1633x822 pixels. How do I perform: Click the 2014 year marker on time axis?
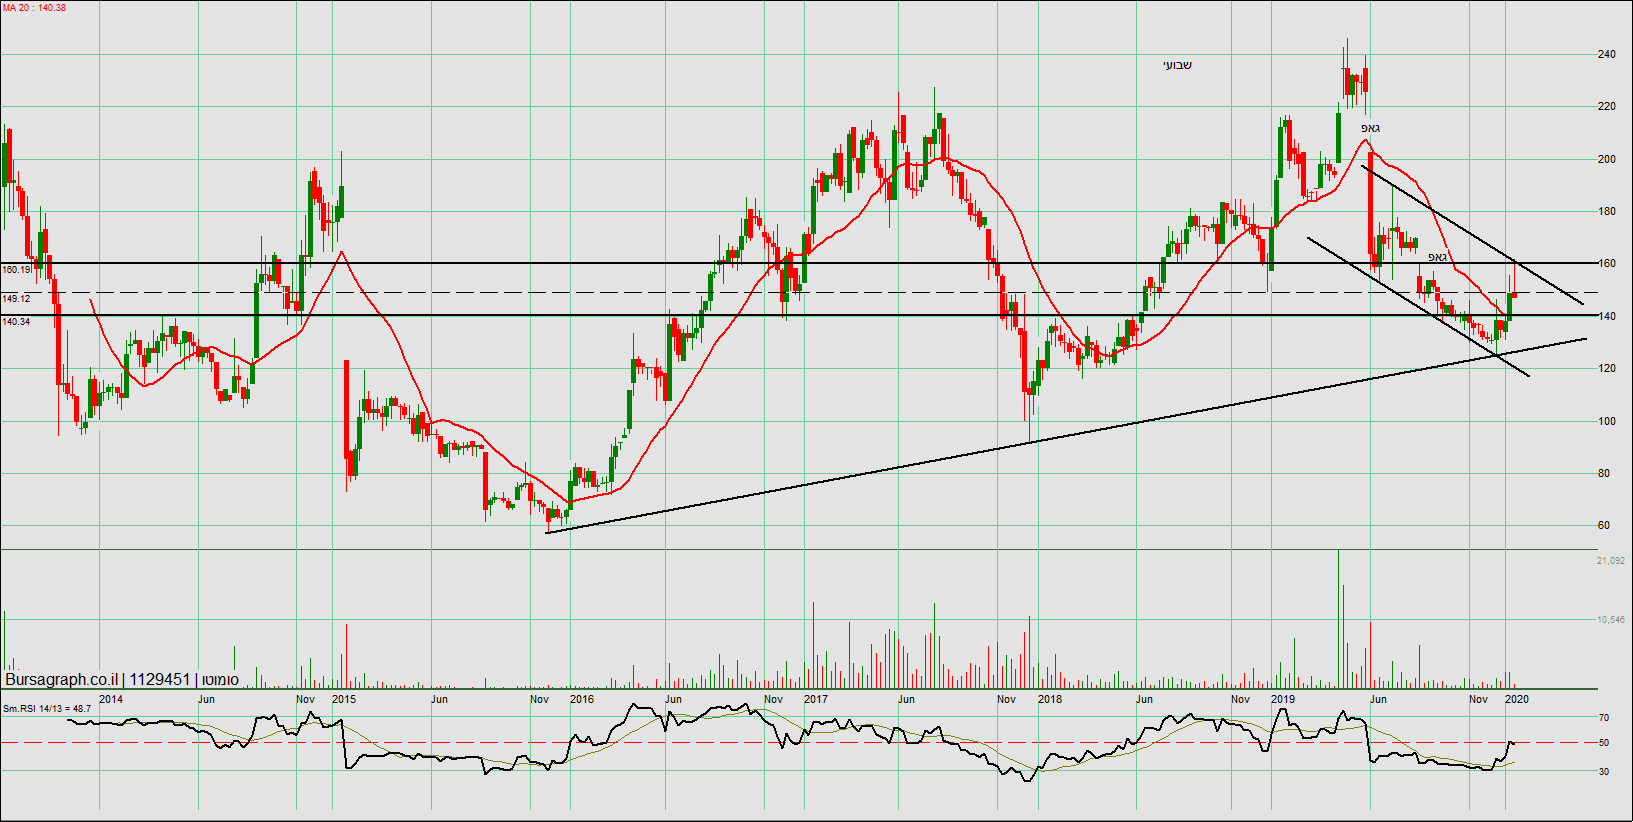click(111, 699)
